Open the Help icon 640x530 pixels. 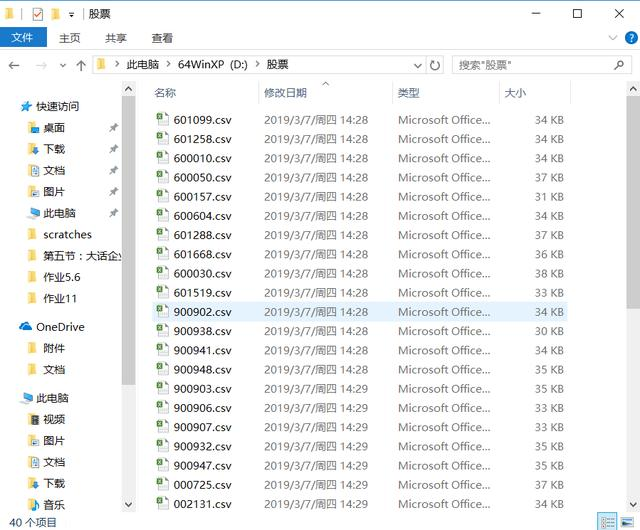[x=631, y=38]
